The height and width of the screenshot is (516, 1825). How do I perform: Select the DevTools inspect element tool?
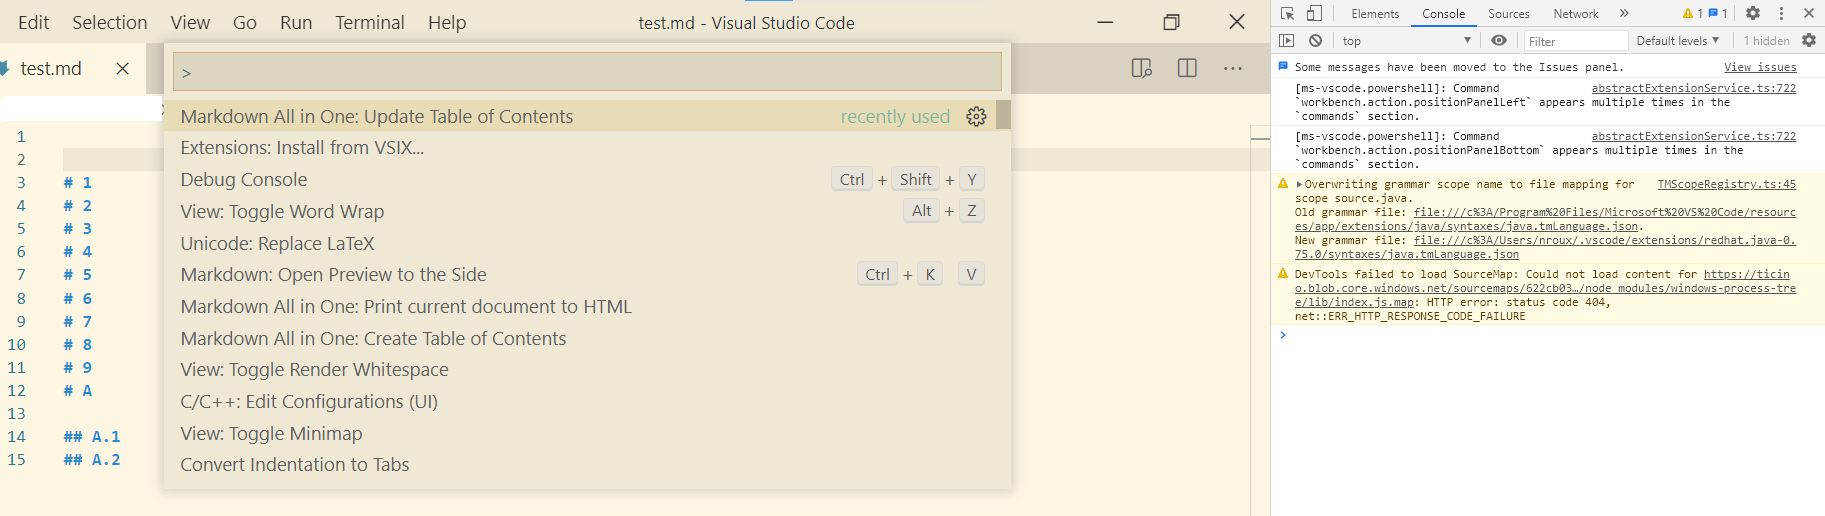coord(1287,13)
